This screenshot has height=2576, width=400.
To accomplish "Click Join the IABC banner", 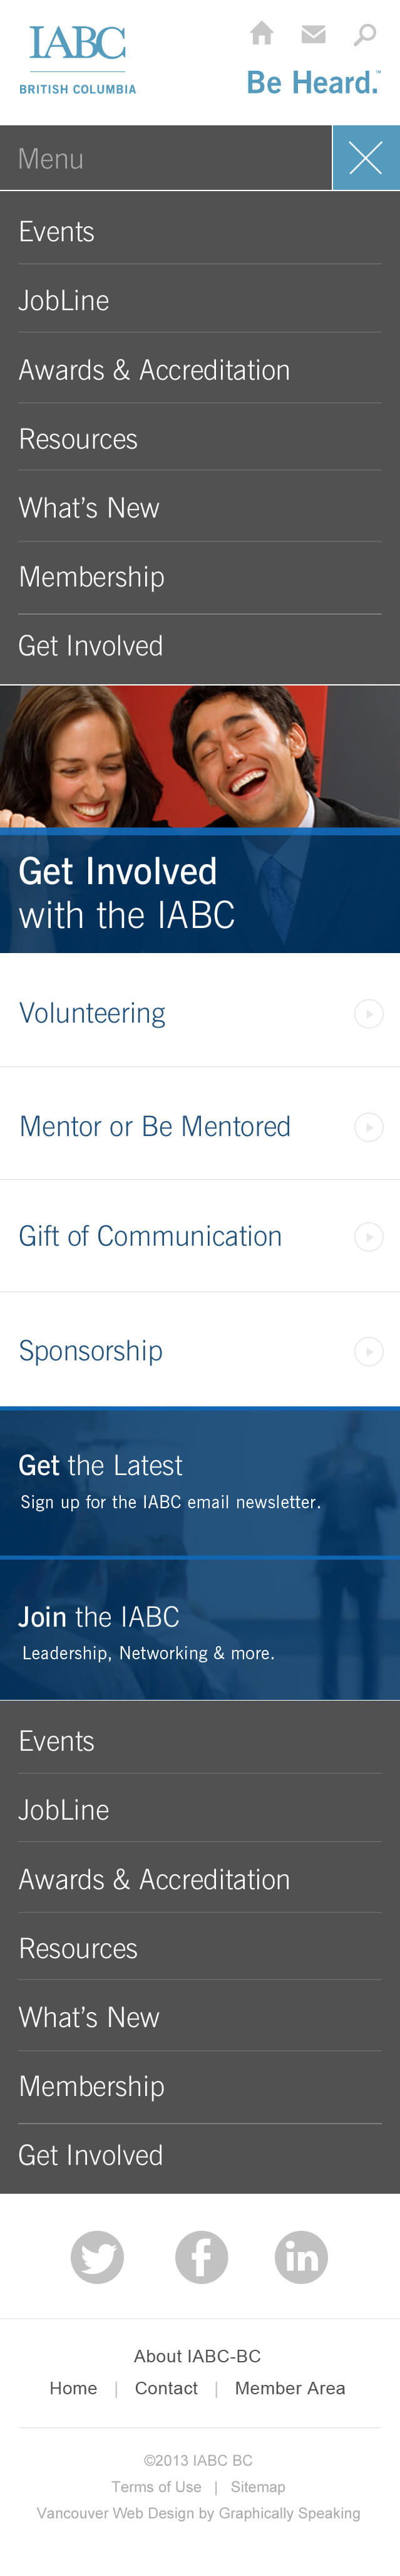I will (x=200, y=1629).
